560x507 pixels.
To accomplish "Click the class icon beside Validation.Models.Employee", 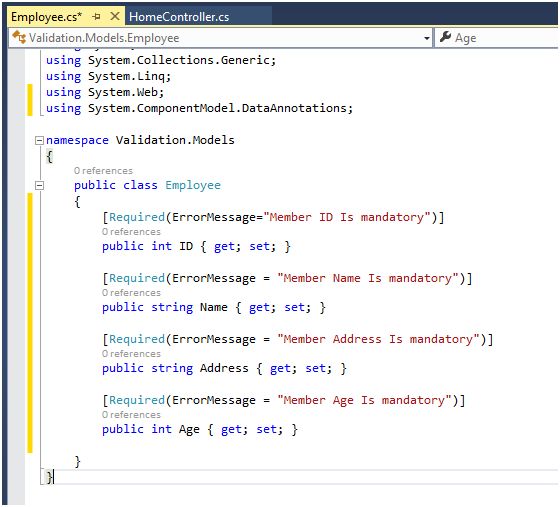I will [x=19, y=37].
